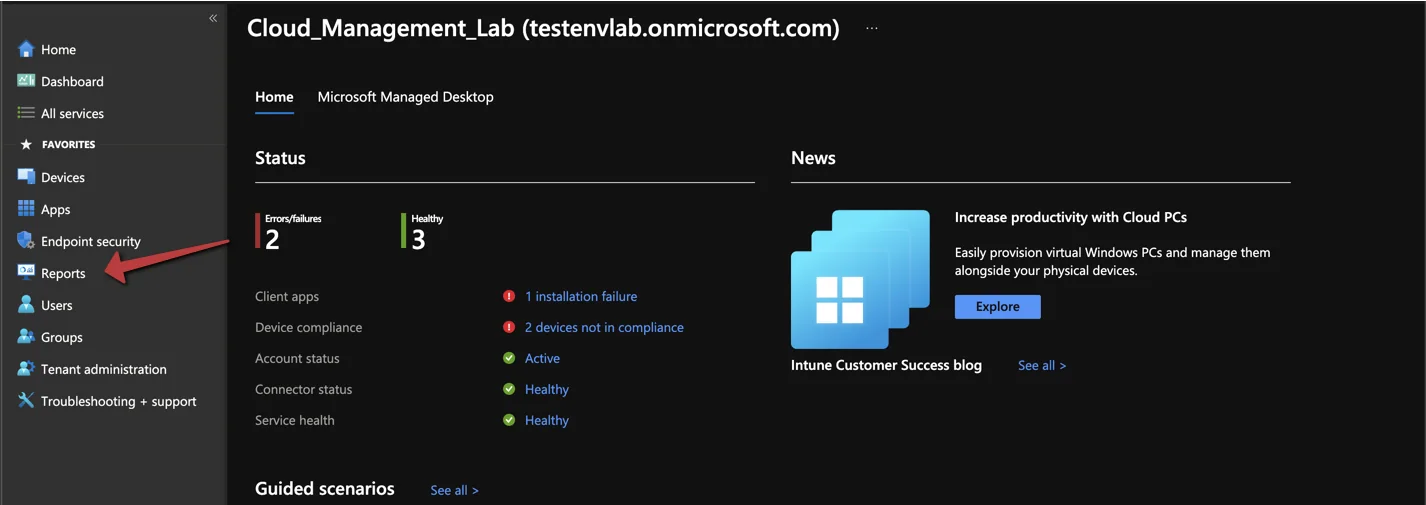This screenshot has width=1426, height=505.
Task: Click See all next to Customer Success blog
Action: coord(1042,365)
